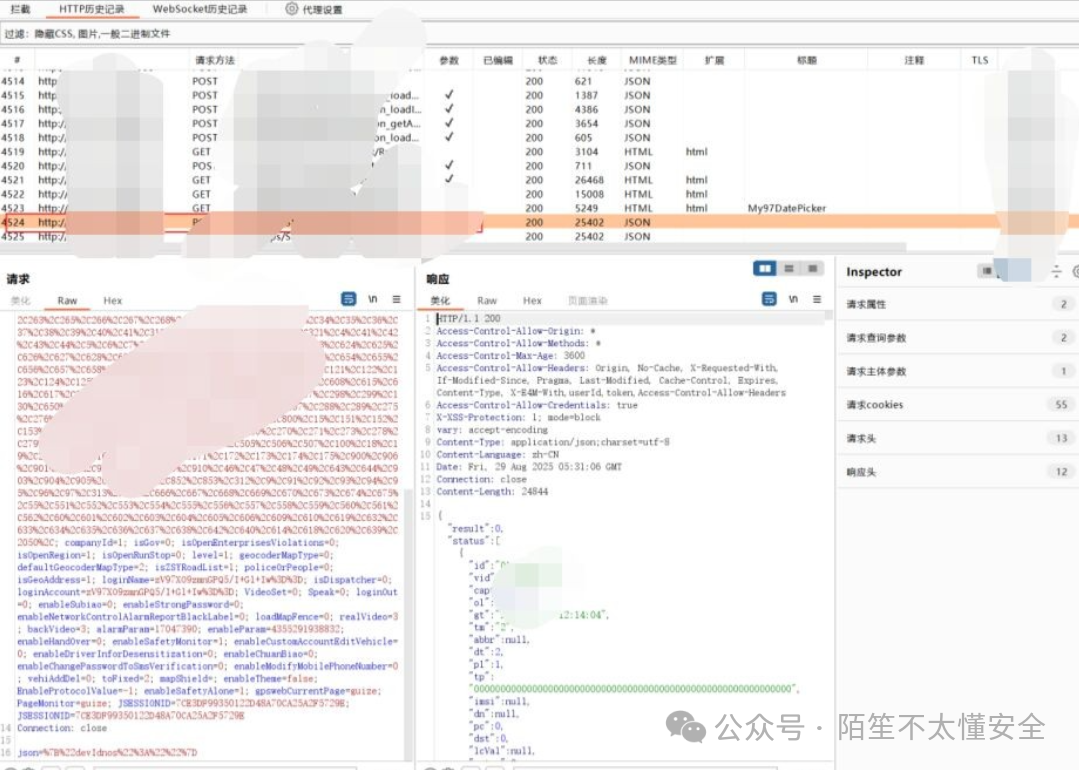Open the Hex view of the request
This screenshot has height=770, width=1079.
pos(112,300)
